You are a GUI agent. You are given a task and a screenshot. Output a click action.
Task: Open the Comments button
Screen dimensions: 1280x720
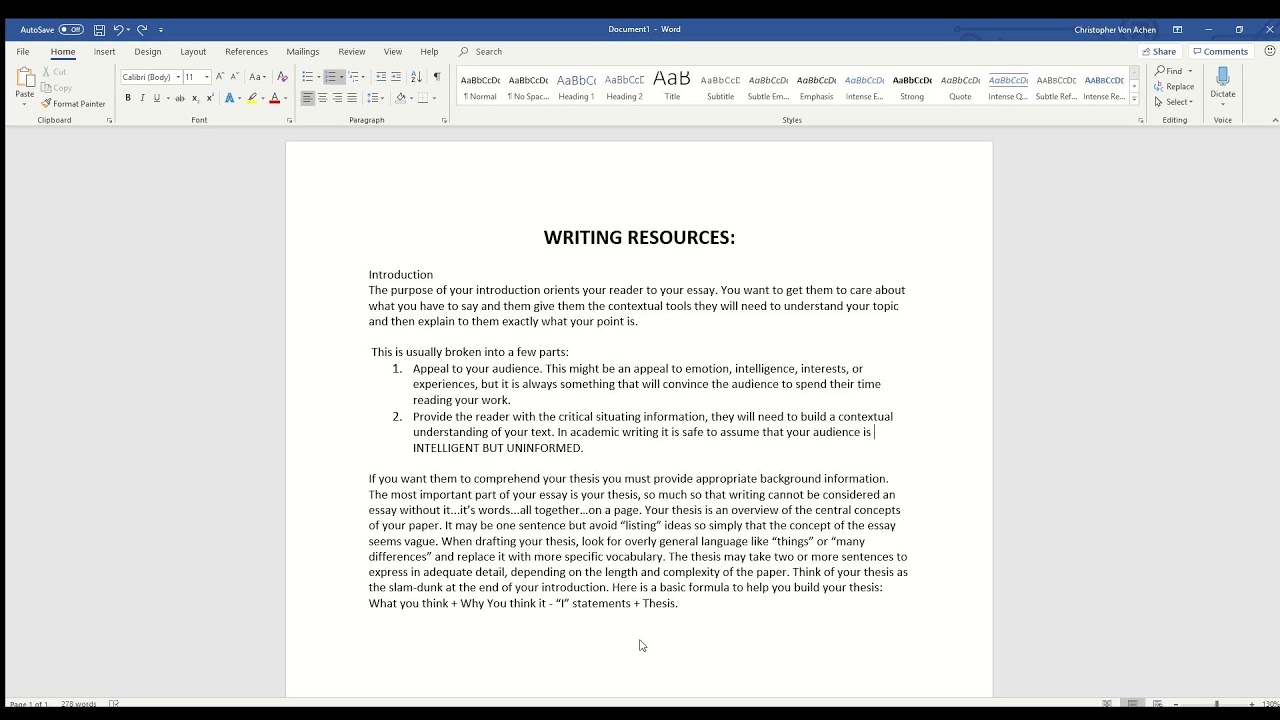point(1220,52)
